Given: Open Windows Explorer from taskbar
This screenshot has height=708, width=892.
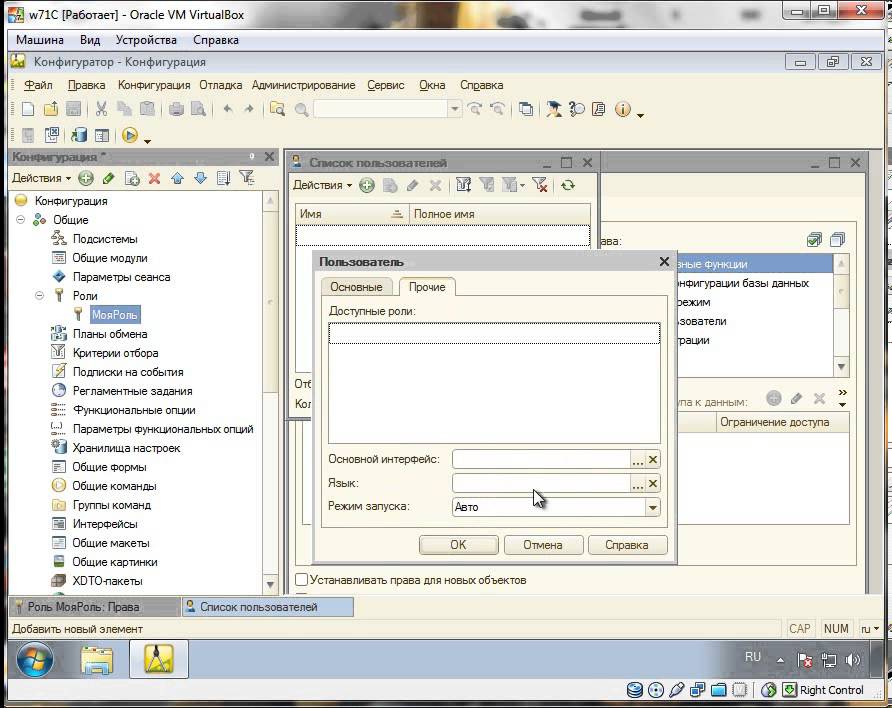Looking at the screenshot, I should 97,660.
